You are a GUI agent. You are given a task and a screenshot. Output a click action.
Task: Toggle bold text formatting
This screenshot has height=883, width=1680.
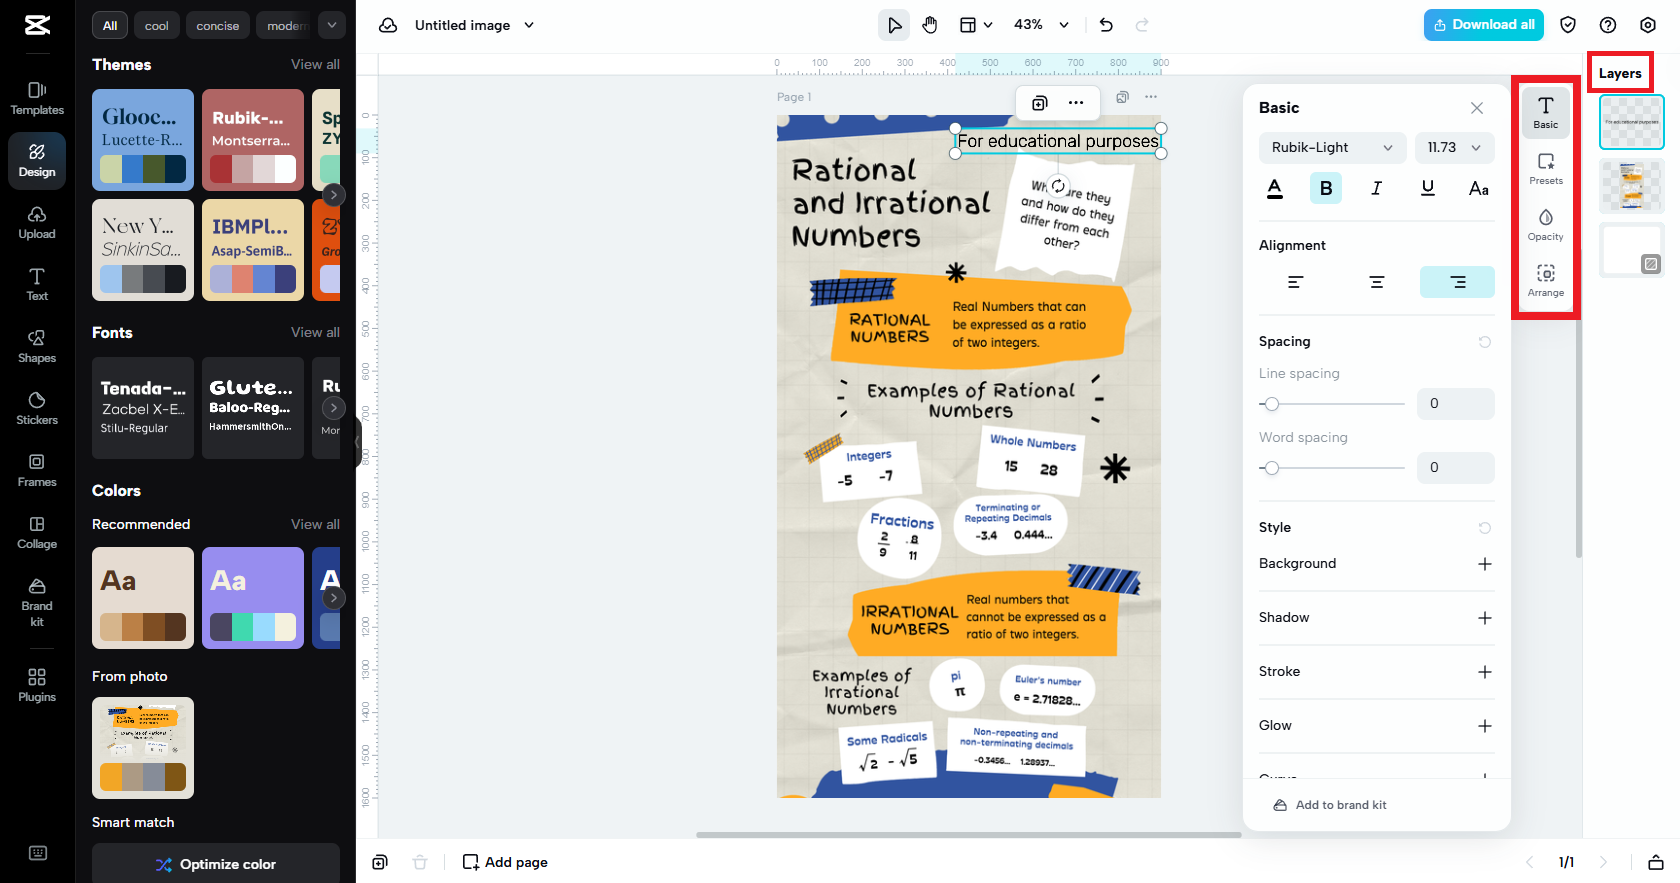point(1325,188)
